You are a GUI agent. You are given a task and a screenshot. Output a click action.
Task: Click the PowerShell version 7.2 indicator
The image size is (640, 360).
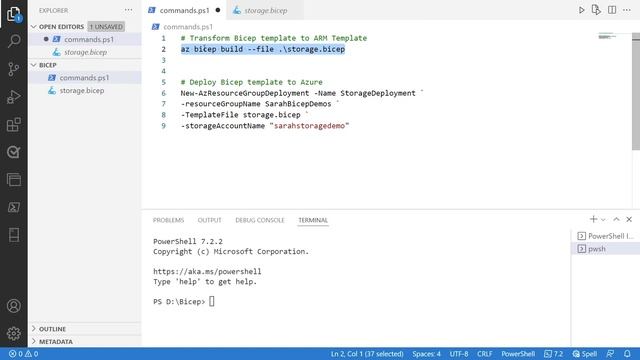pyautogui.click(x=553, y=354)
